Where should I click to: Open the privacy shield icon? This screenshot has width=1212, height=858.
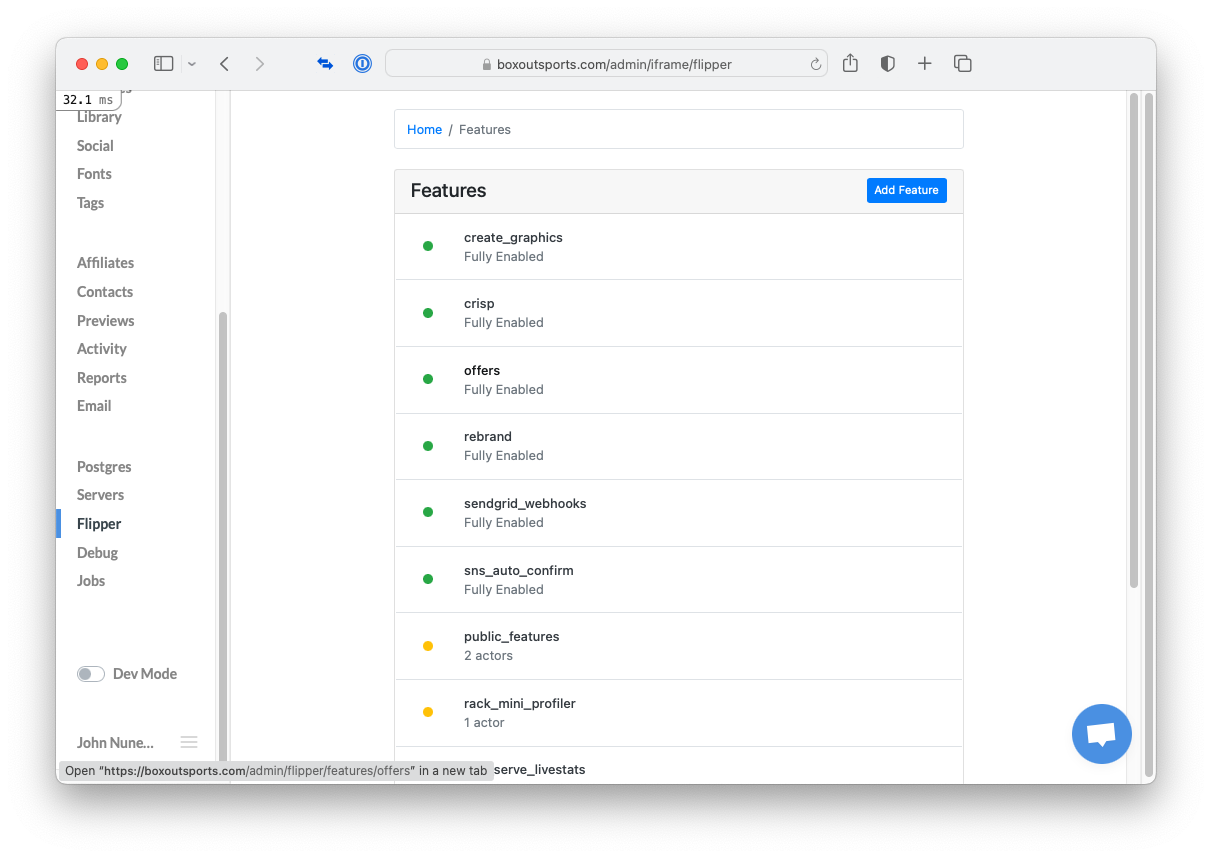tap(887, 64)
